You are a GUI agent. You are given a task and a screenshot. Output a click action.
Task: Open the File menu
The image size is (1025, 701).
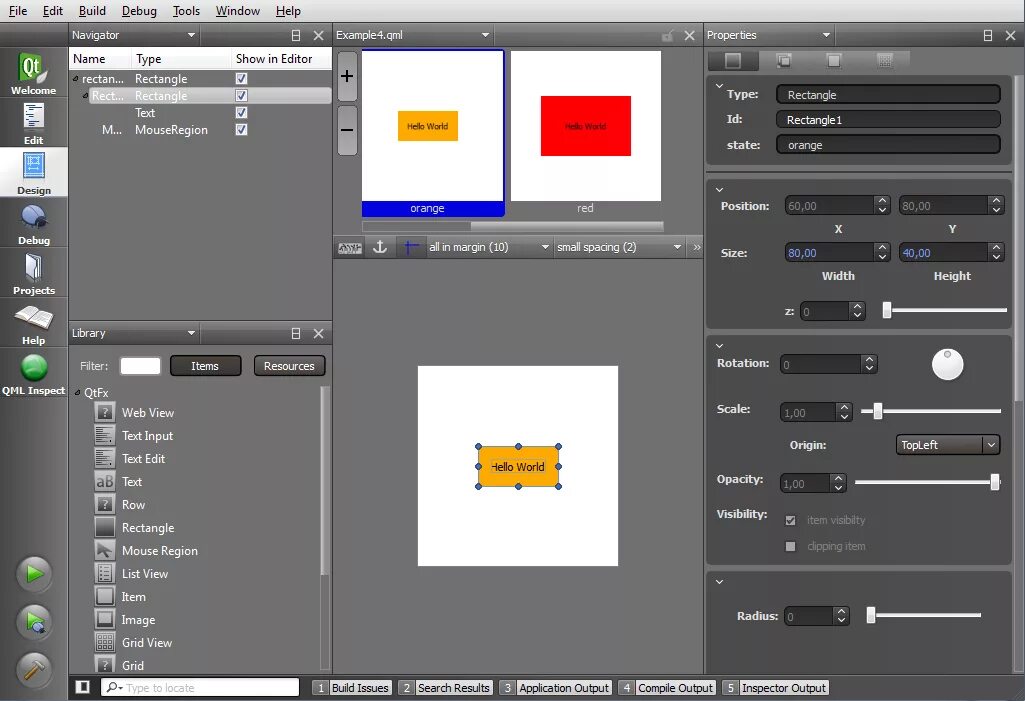(x=18, y=11)
